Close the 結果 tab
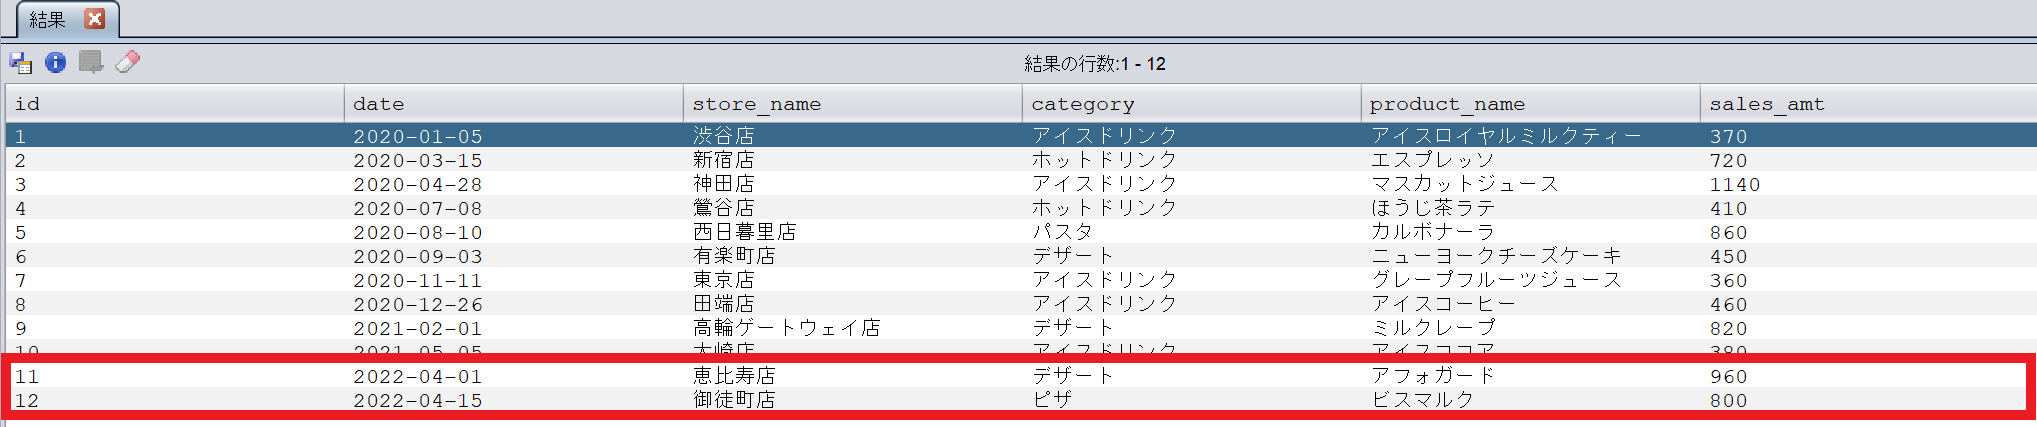 [x=95, y=19]
